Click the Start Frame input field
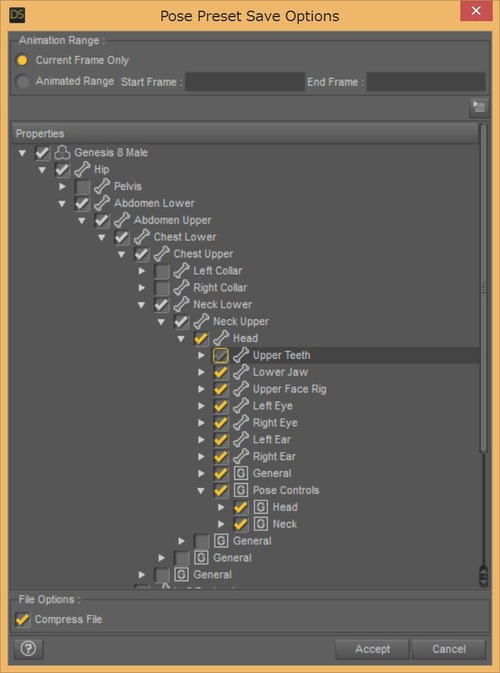The height and width of the screenshot is (673, 500). (245, 82)
